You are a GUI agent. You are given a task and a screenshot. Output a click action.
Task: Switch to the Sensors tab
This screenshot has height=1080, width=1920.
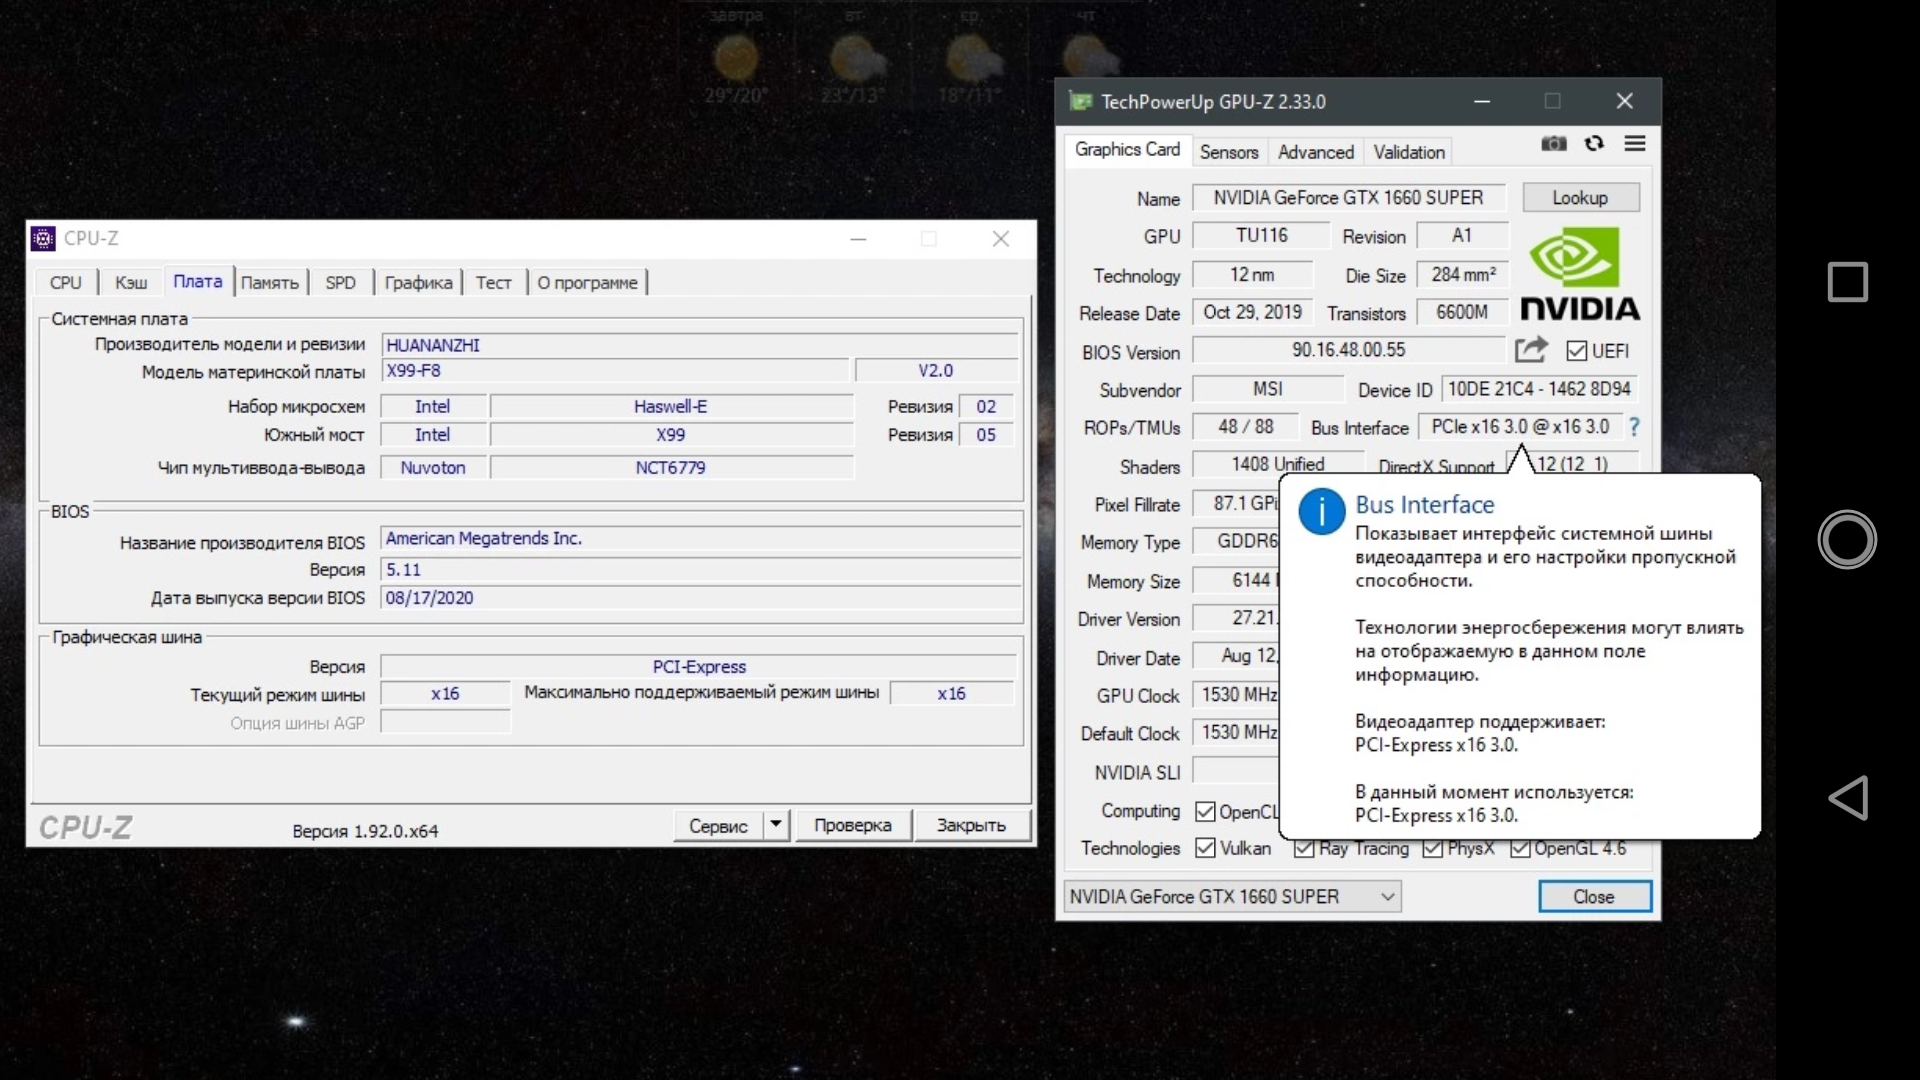(x=1228, y=152)
